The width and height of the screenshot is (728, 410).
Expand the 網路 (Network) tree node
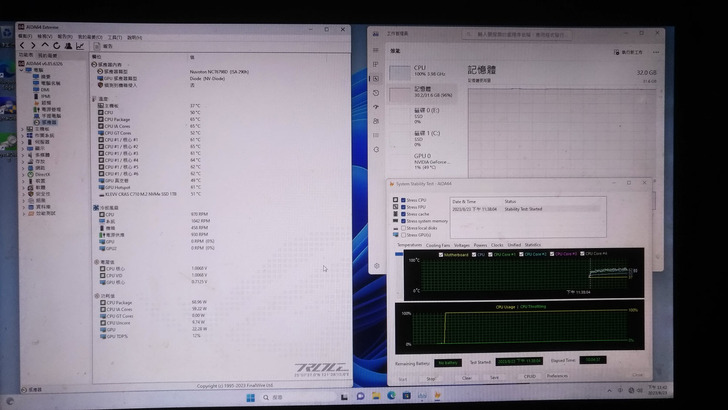[x=23, y=168]
